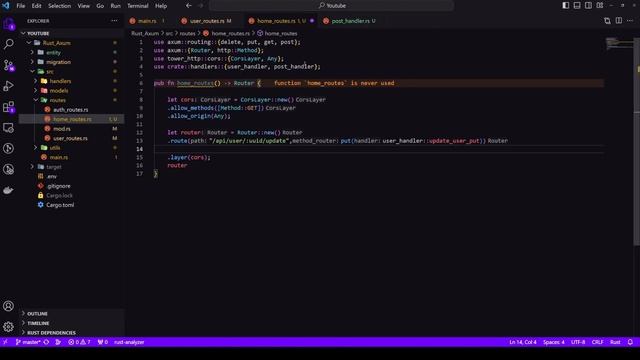
Task: Change indentation via Spaces: 4
Action: click(x=554, y=342)
